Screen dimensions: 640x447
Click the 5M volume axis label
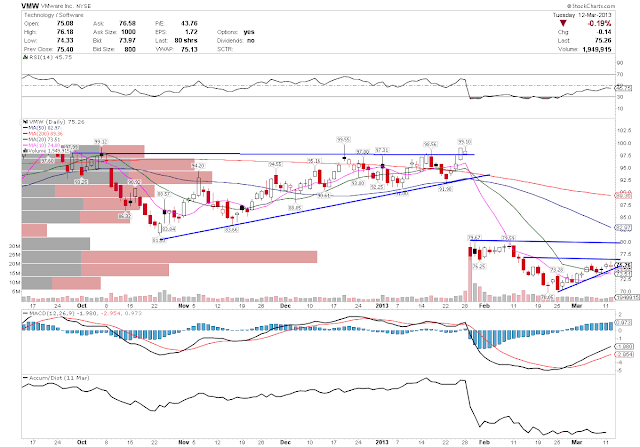(x=16, y=291)
